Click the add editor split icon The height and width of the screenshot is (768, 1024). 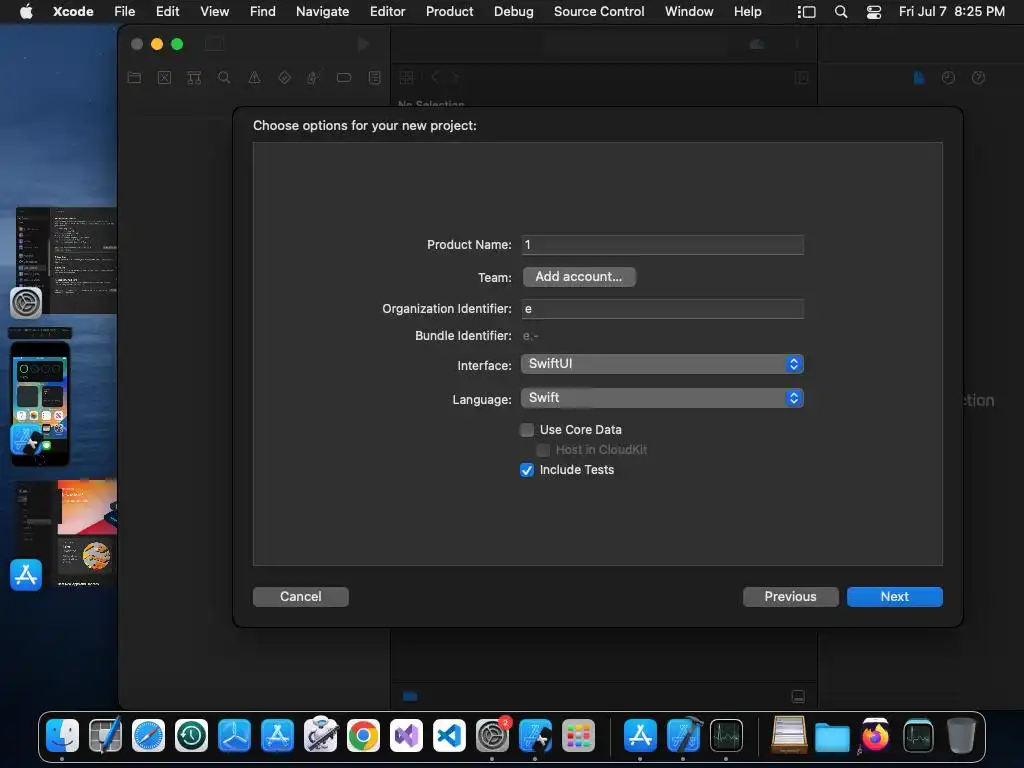pos(801,78)
